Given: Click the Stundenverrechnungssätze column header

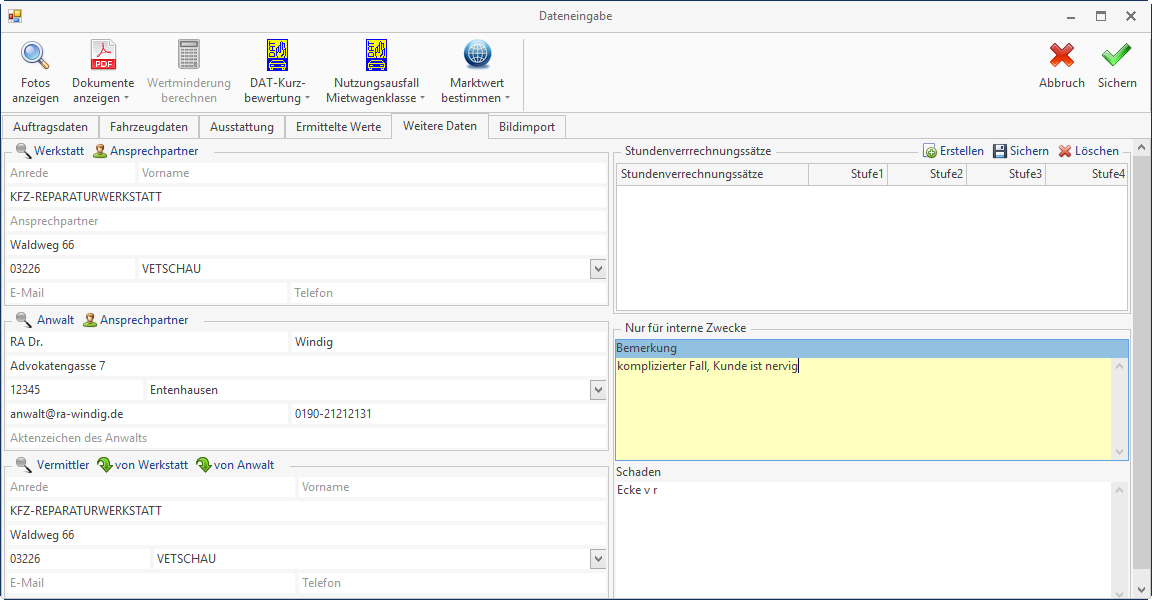Looking at the screenshot, I should [x=713, y=175].
